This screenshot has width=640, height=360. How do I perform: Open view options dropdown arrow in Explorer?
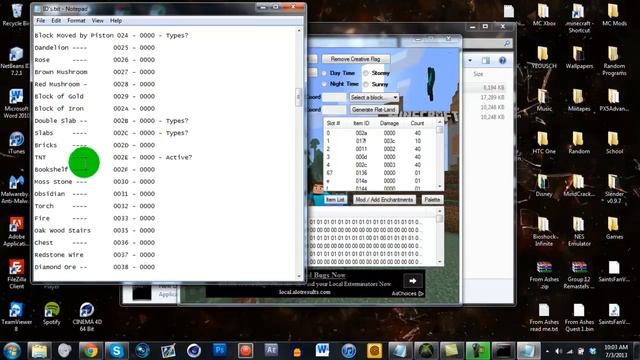pyautogui.click(x=470, y=60)
